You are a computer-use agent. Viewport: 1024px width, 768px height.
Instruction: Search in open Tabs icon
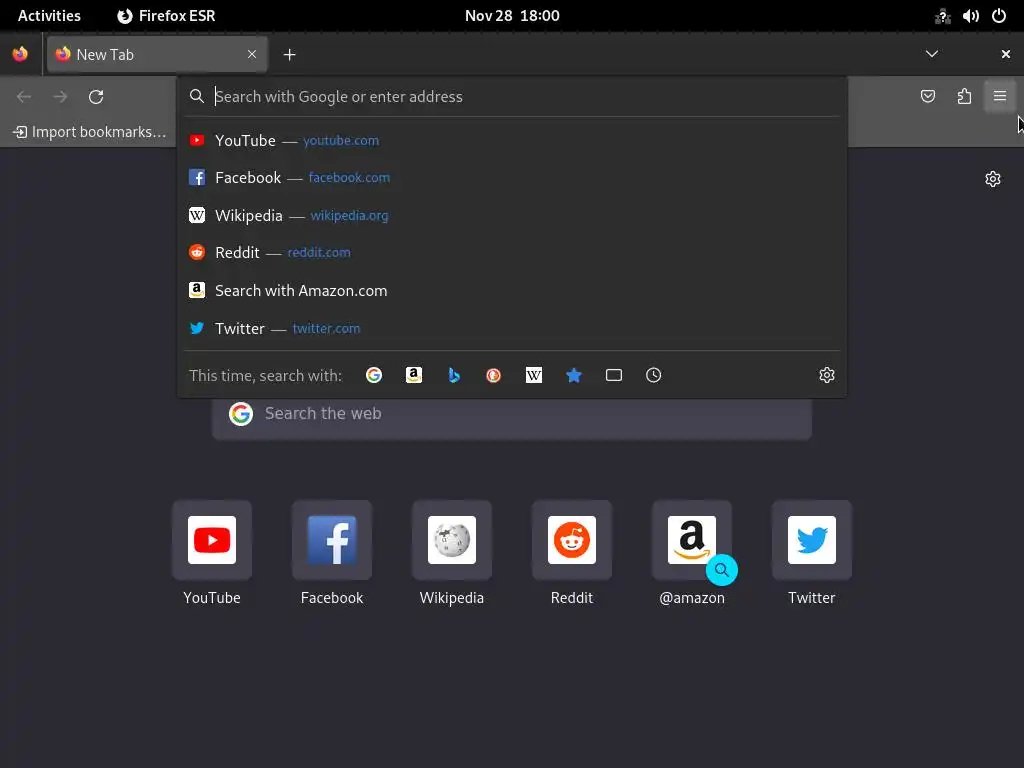pyautogui.click(x=613, y=375)
